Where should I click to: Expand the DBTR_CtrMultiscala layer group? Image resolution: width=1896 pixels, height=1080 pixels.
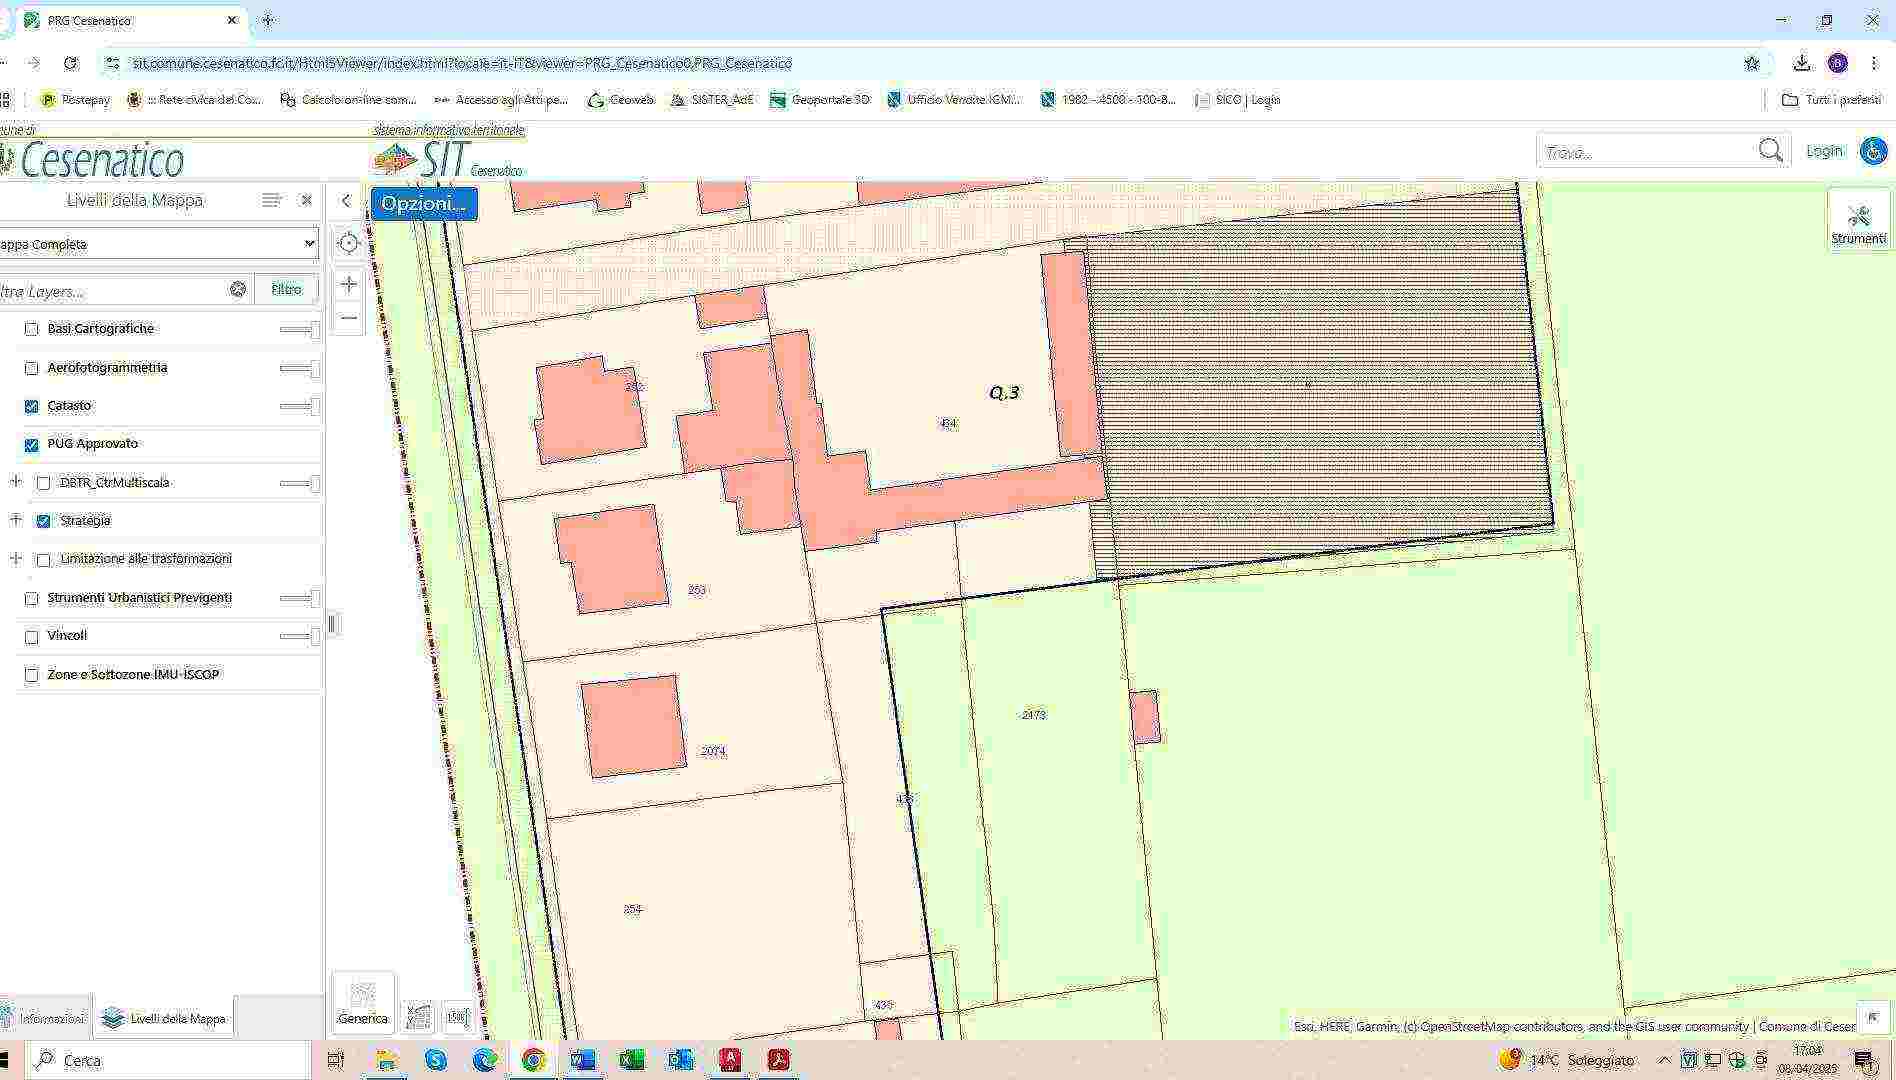click(x=15, y=482)
